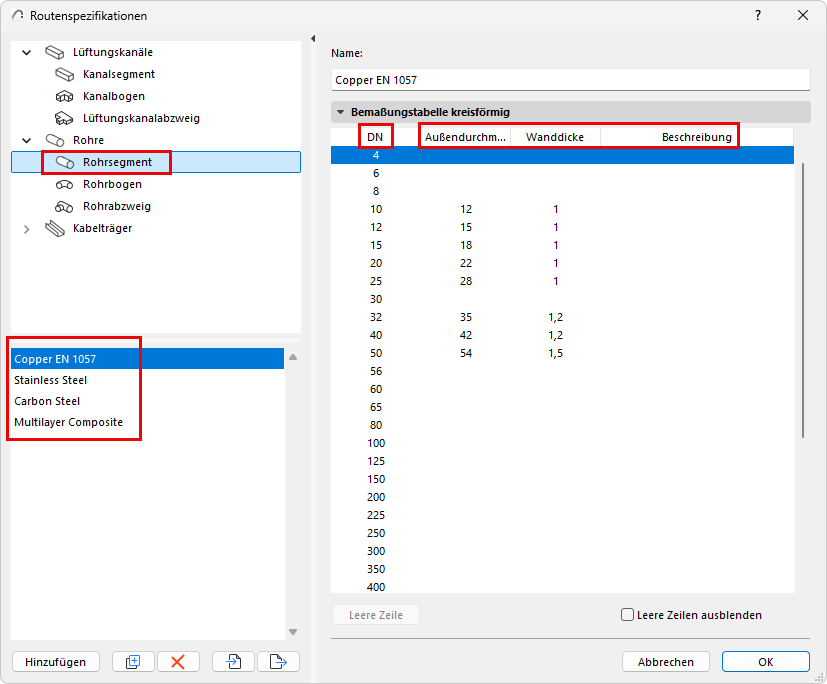The width and height of the screenshot is (827, 684).
Task: Click the Kanalbogen elbow icon
Action: (64, 97)
